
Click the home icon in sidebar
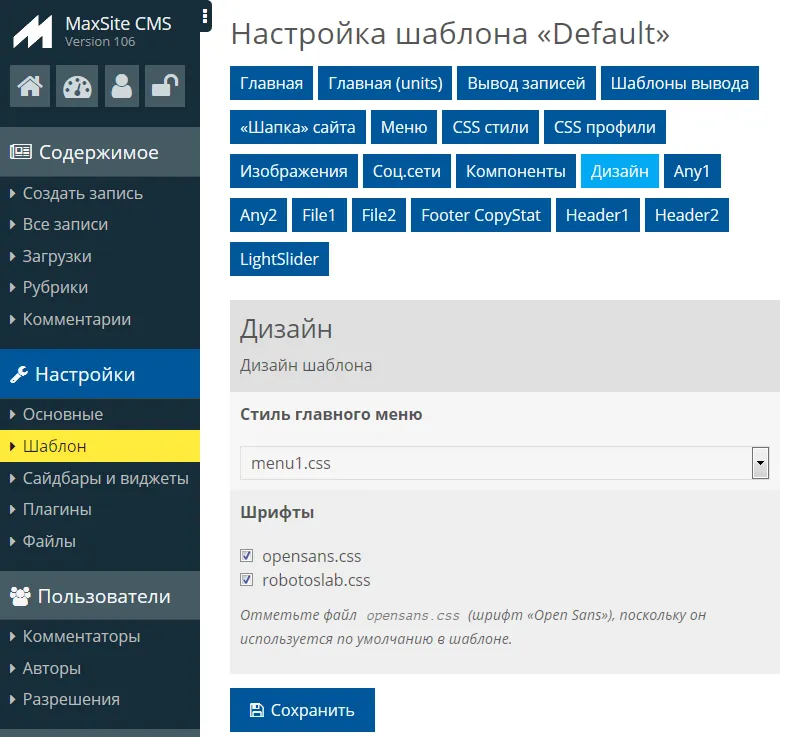pyautogui.click(x=30, y=87)
